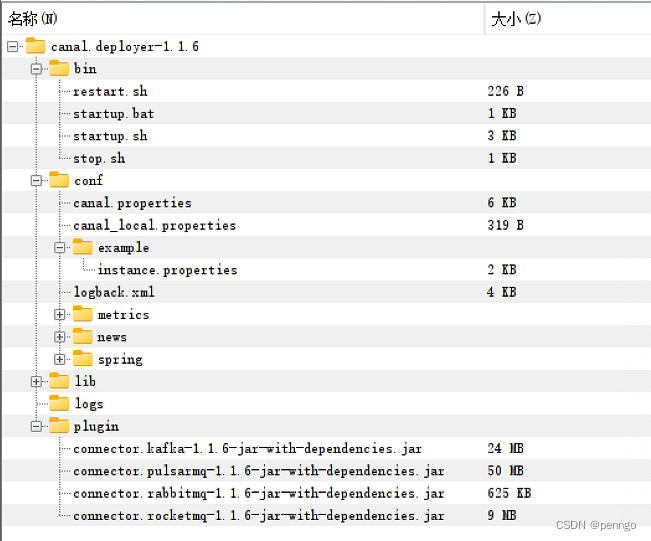
Task: Select connector.rabbitmq-1.1.6 jar file
Action: [259, 494]
